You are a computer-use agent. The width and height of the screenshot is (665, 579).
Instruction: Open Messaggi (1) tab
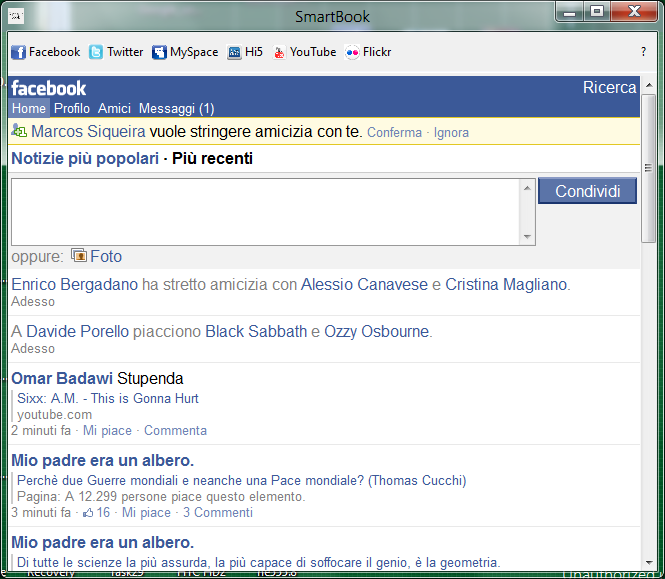[x=176, y=108]
